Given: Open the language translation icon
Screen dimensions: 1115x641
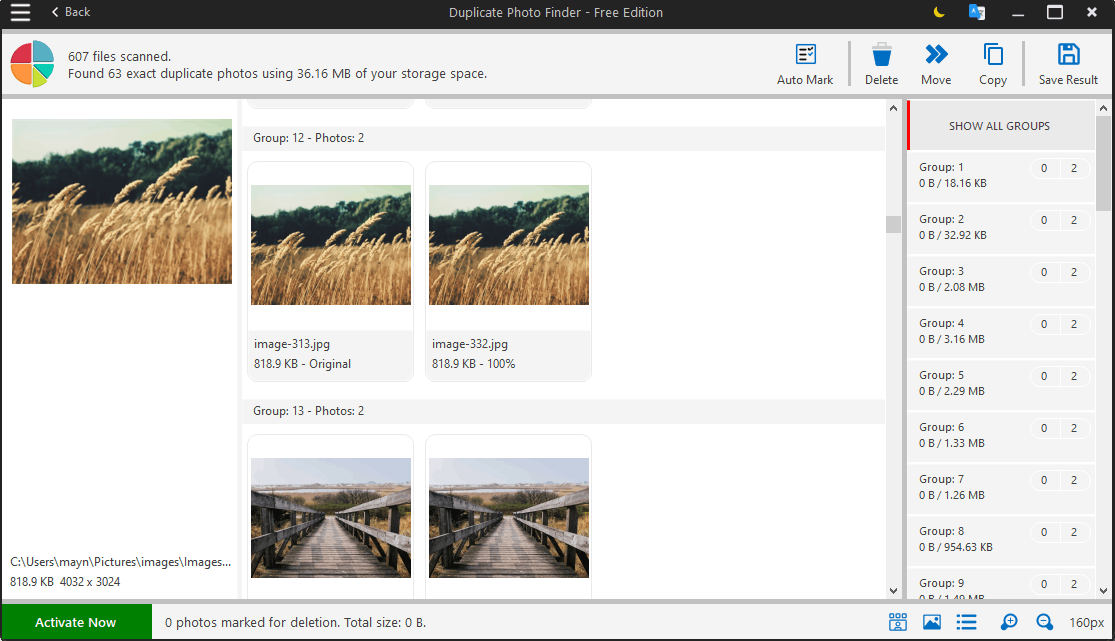Looking at the screenshot, I should click(977, 12).
